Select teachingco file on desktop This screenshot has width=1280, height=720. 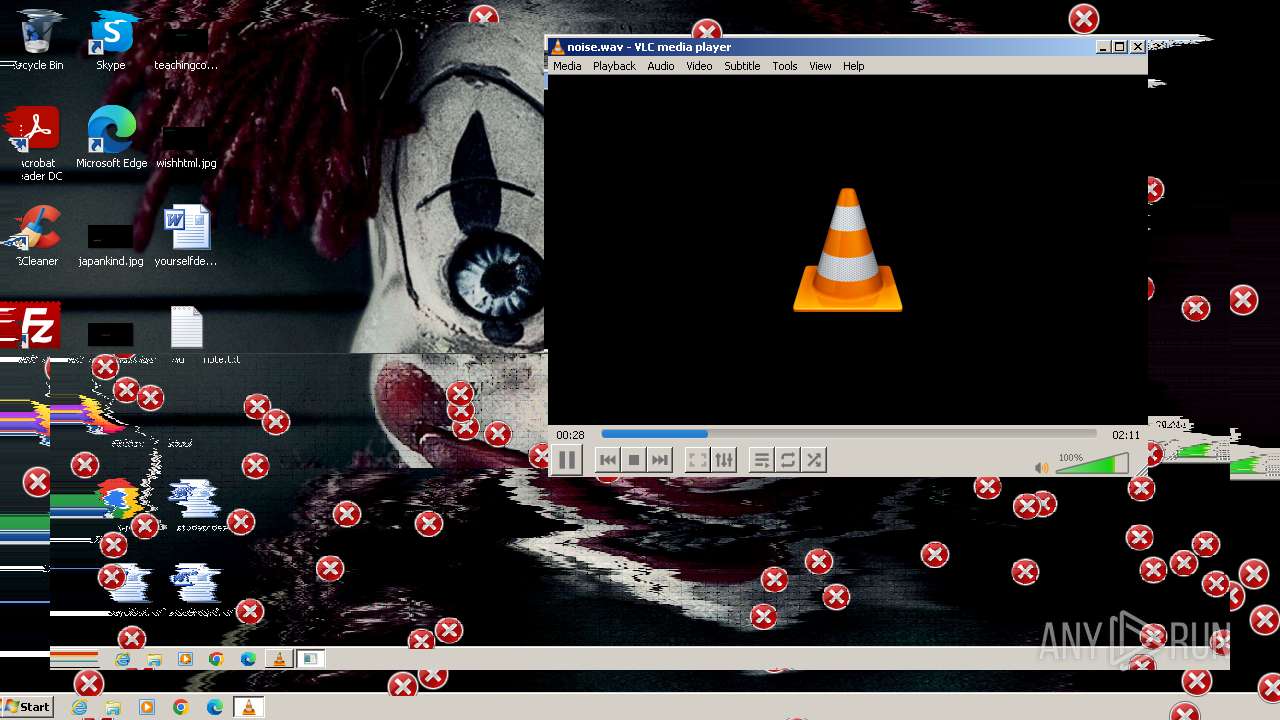(x=185, y=48)
